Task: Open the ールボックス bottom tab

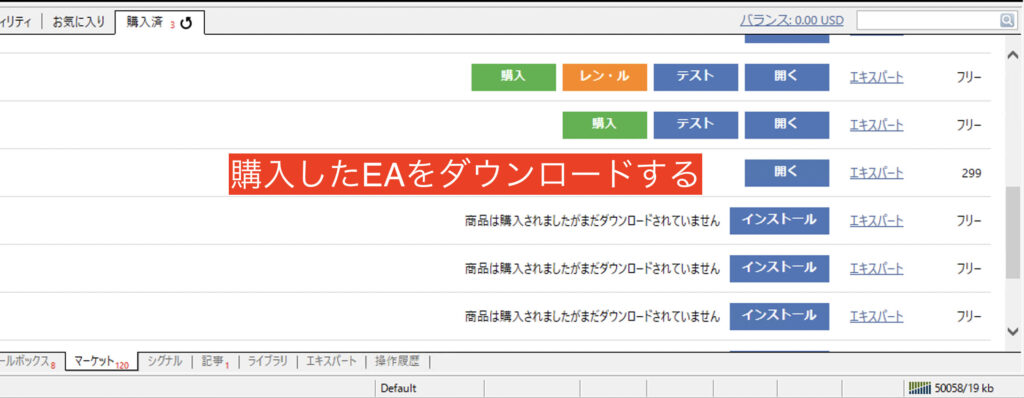Action: pos(27,361)
